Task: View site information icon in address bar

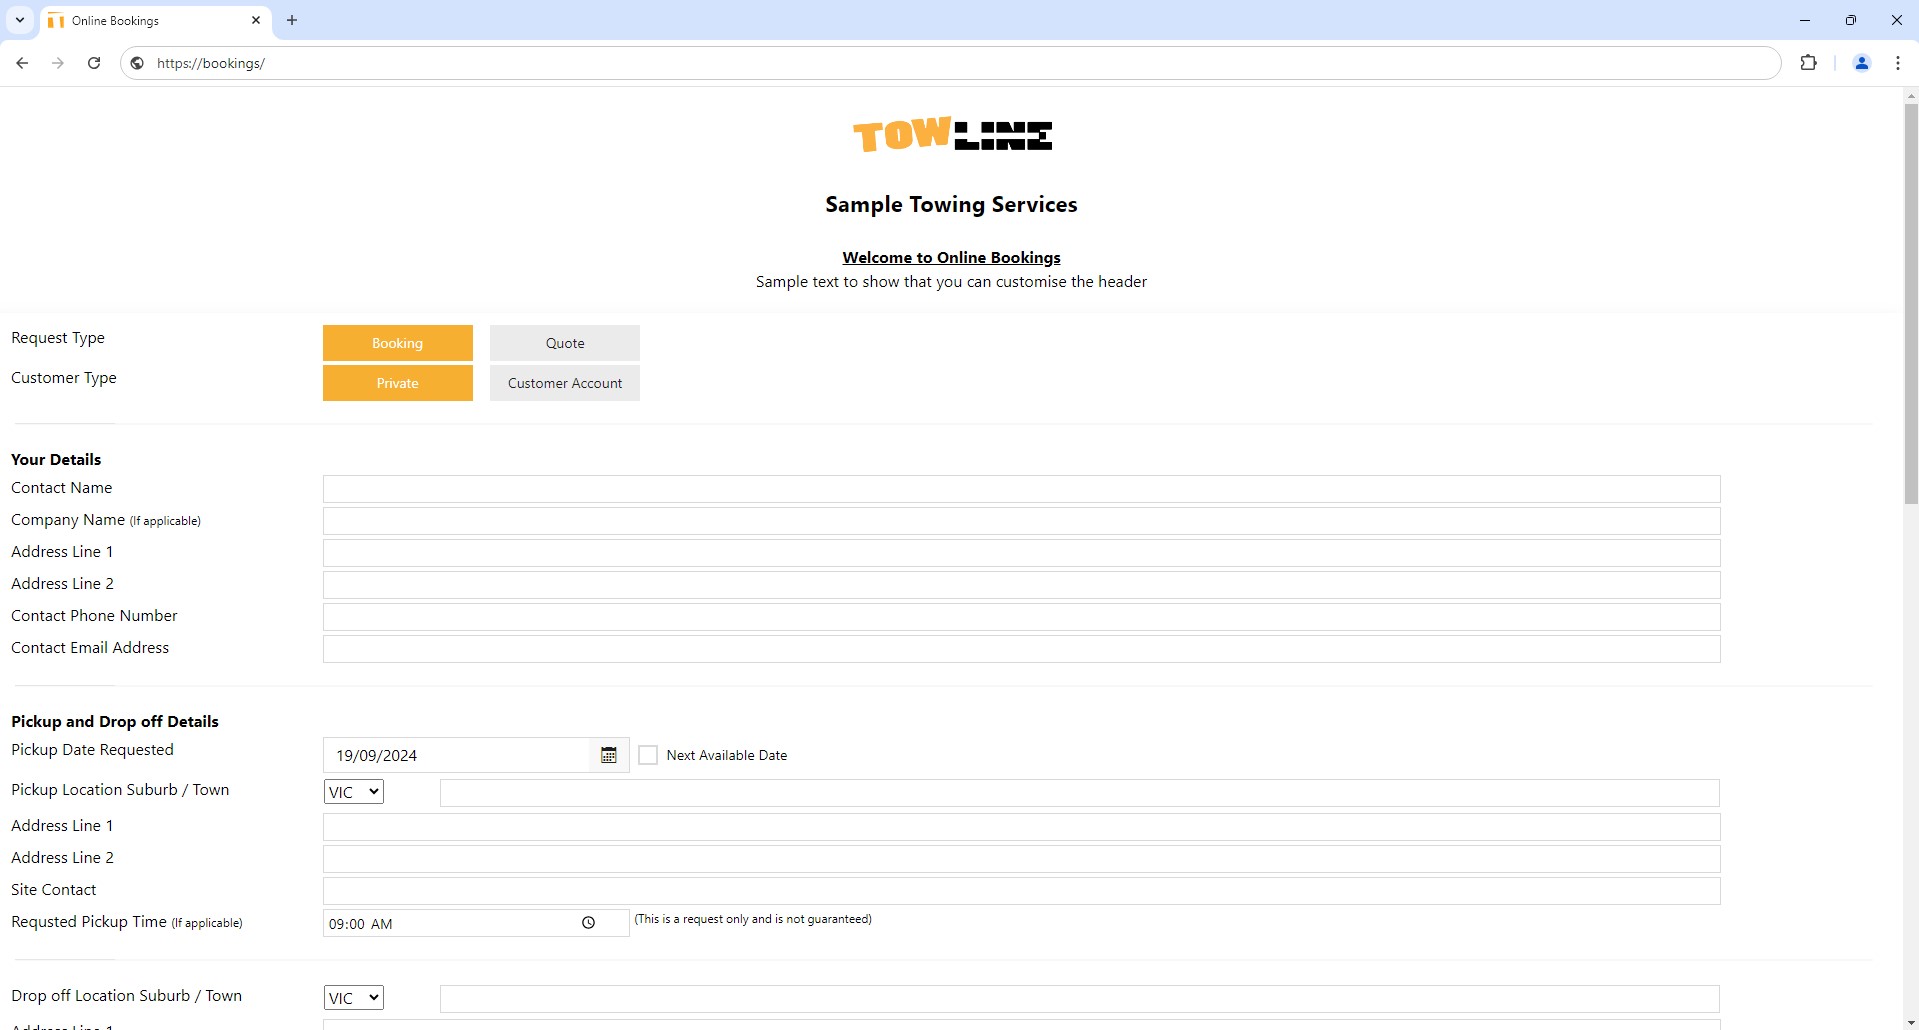Action: 138,63
